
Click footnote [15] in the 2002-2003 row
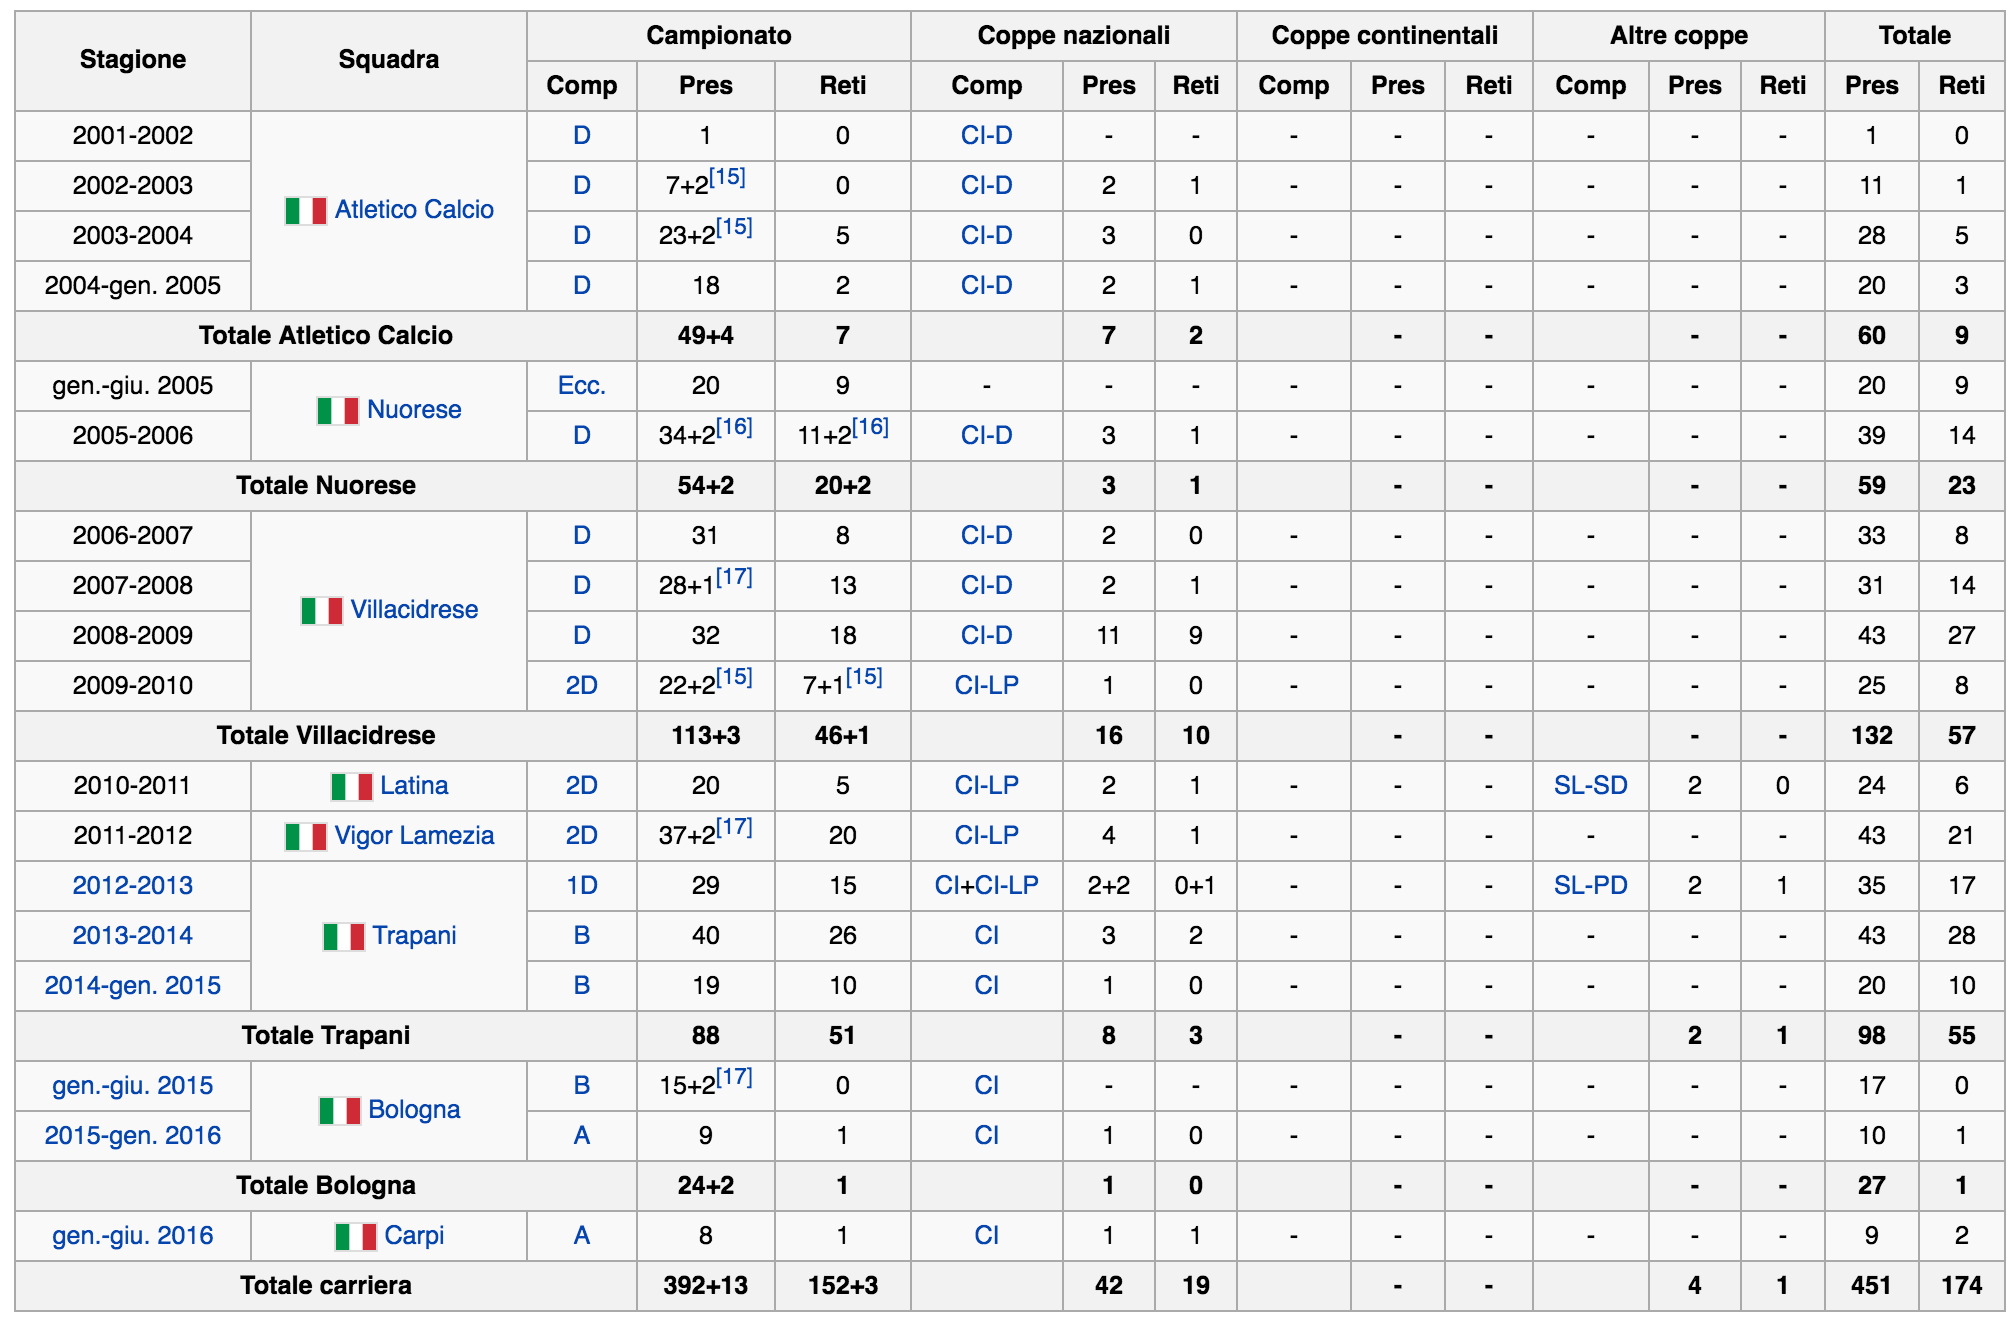pos(727,177)
